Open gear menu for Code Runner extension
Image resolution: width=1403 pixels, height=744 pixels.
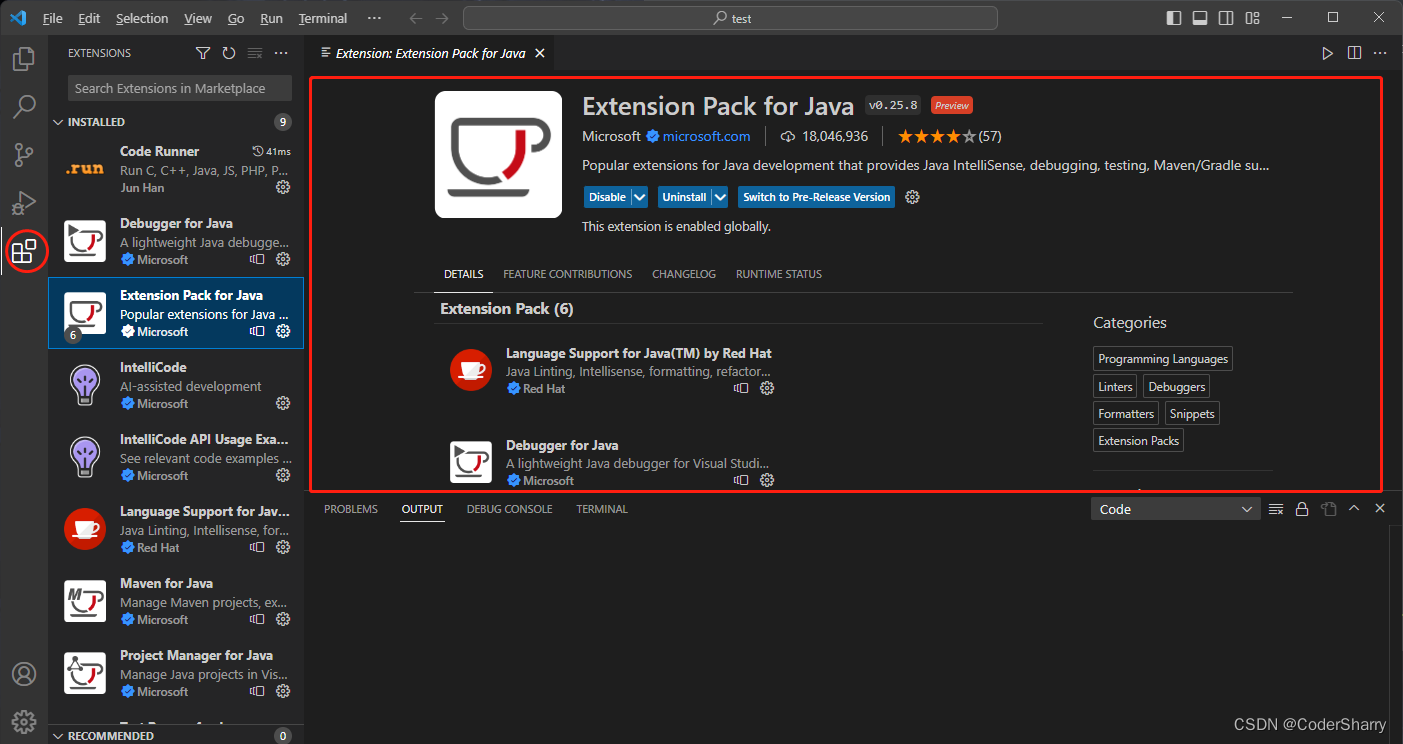[283, 187]
